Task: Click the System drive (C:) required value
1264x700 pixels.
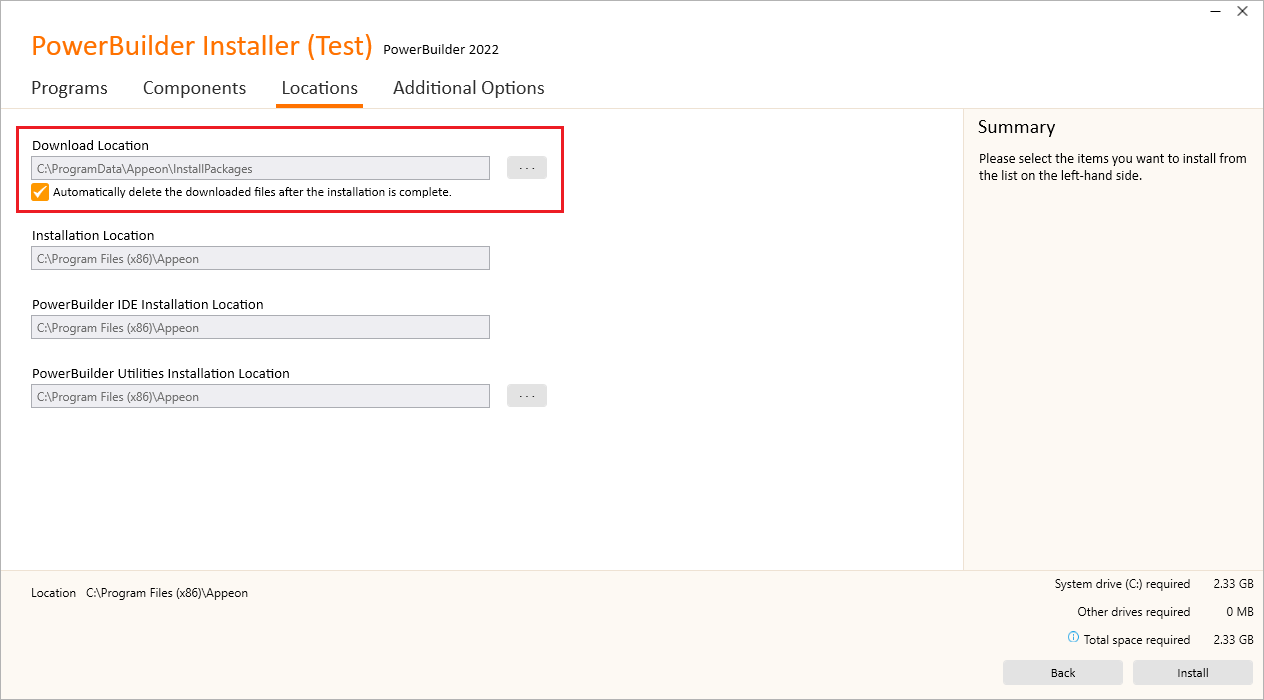Action: click(1237, 584)
